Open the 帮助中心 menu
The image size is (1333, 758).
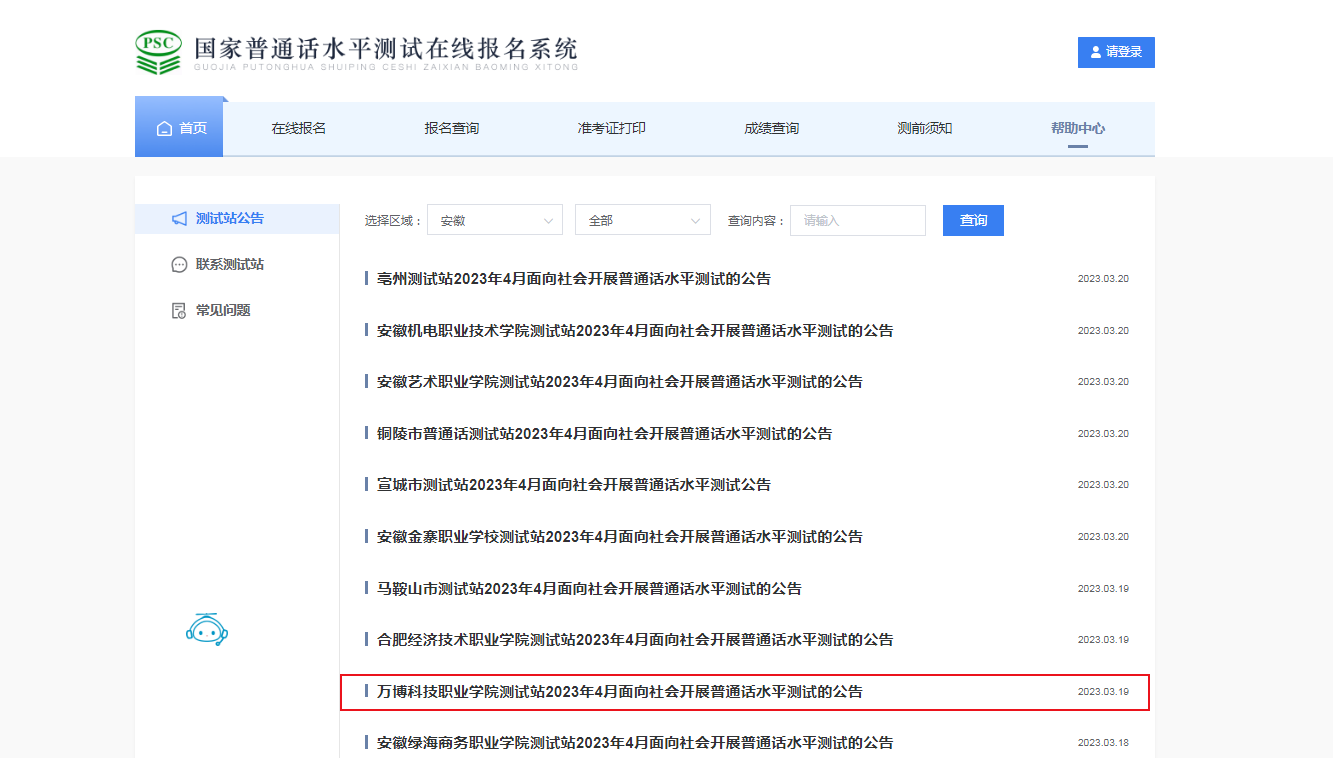tap(1078, 128)
